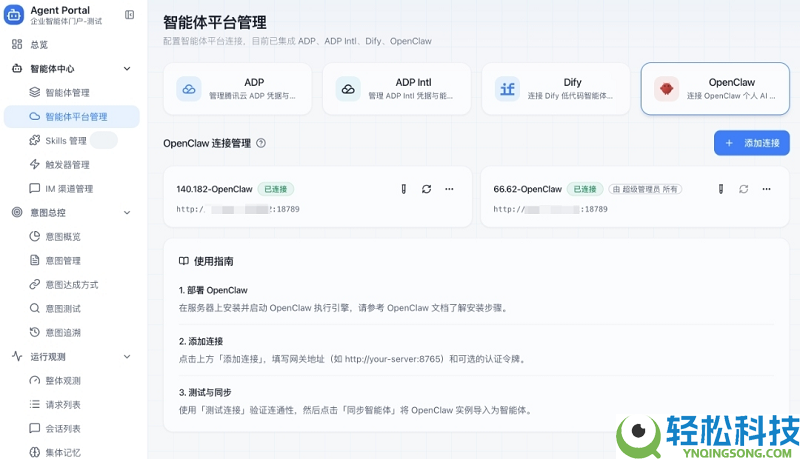The image size is (800, 459).
Task: Click the 意图测试 search icon
Action: [34, 308]
